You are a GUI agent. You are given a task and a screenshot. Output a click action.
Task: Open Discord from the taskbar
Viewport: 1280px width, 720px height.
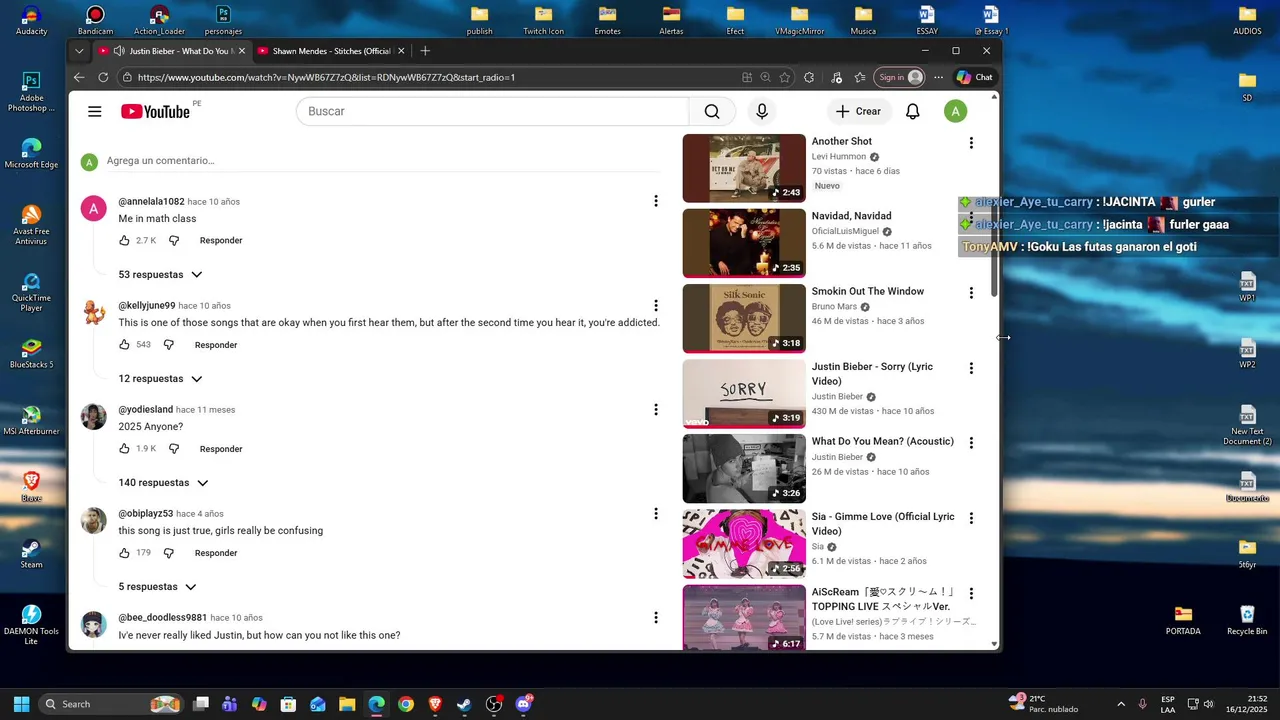coord(523,704)
